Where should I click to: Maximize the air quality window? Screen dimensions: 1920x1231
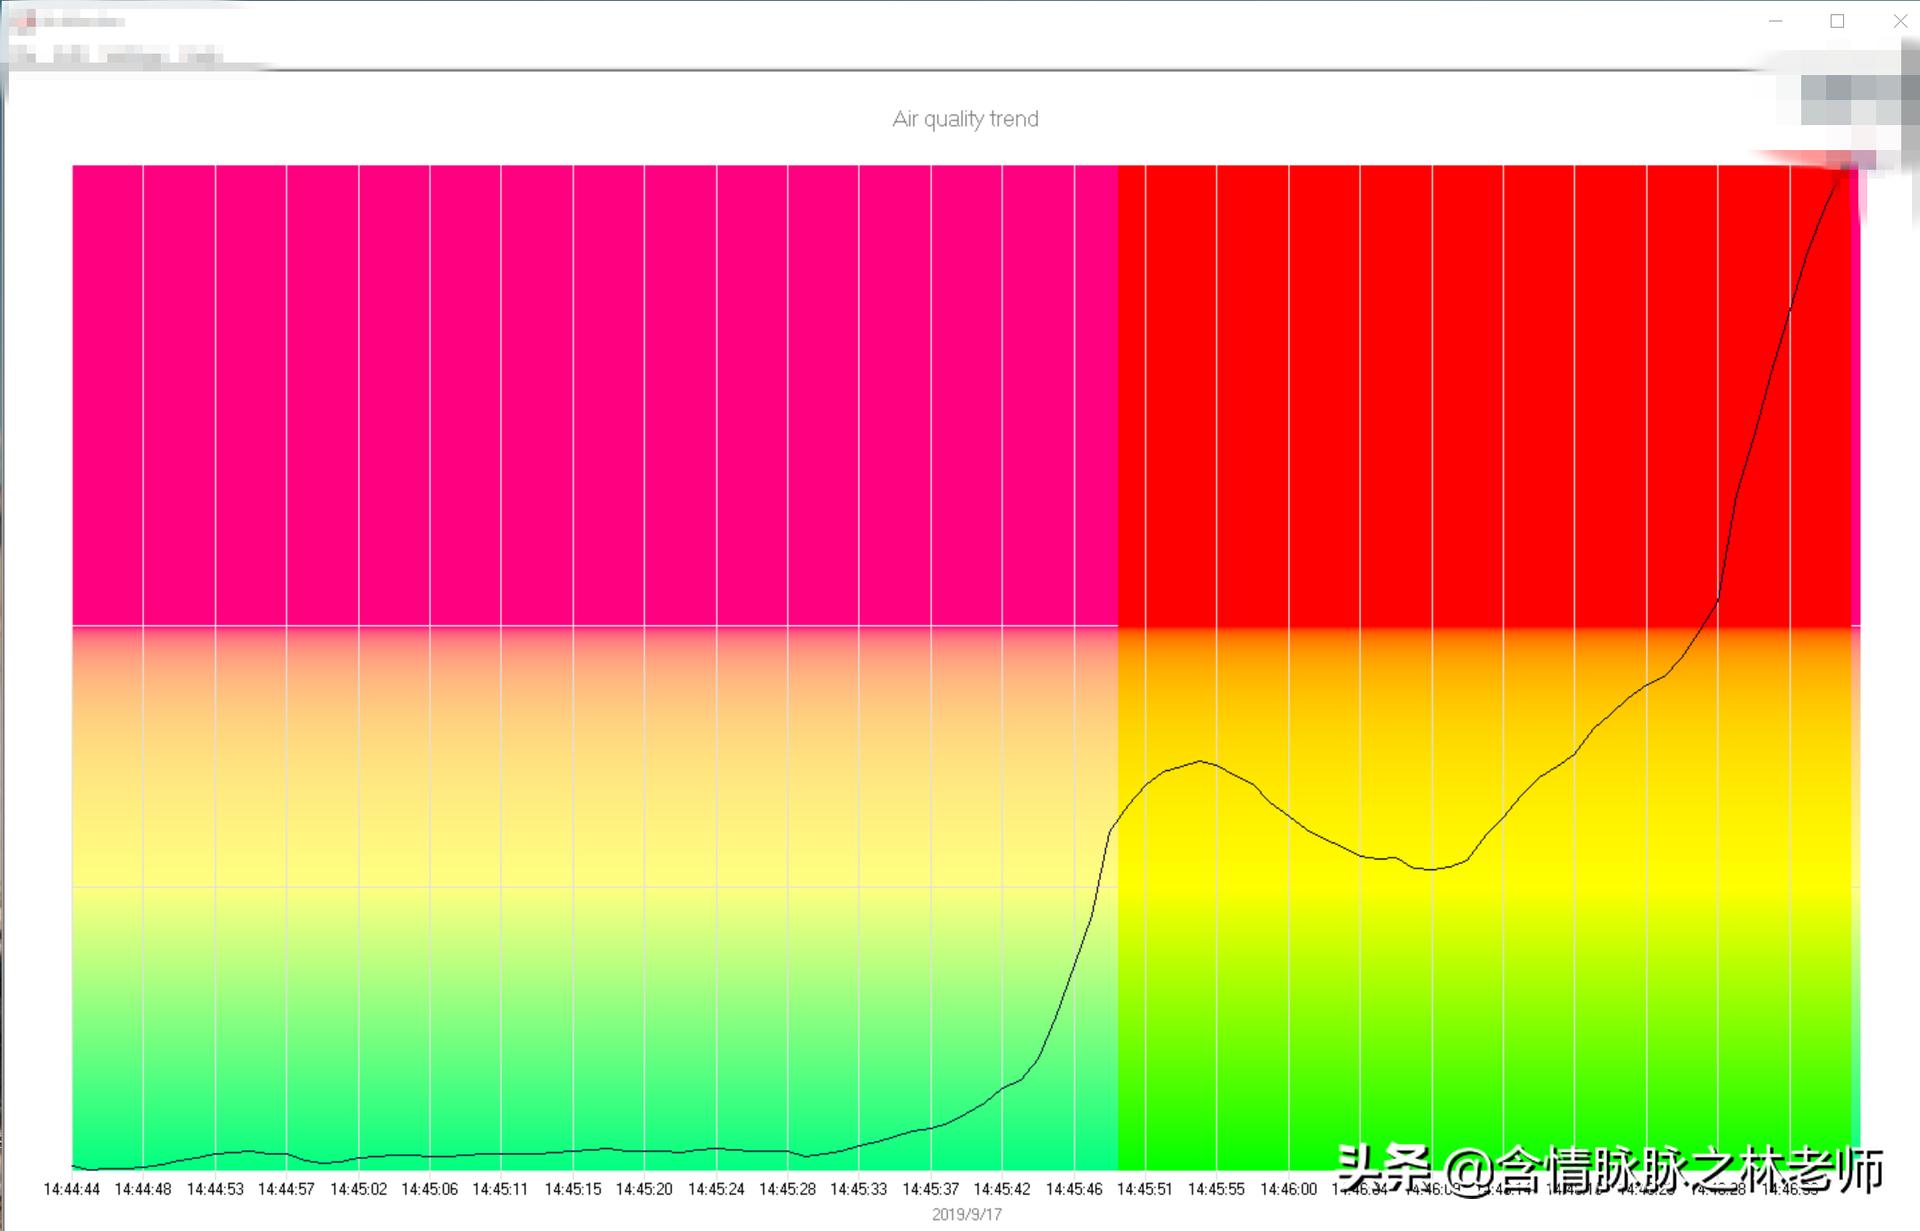[x=1837, y=21]
